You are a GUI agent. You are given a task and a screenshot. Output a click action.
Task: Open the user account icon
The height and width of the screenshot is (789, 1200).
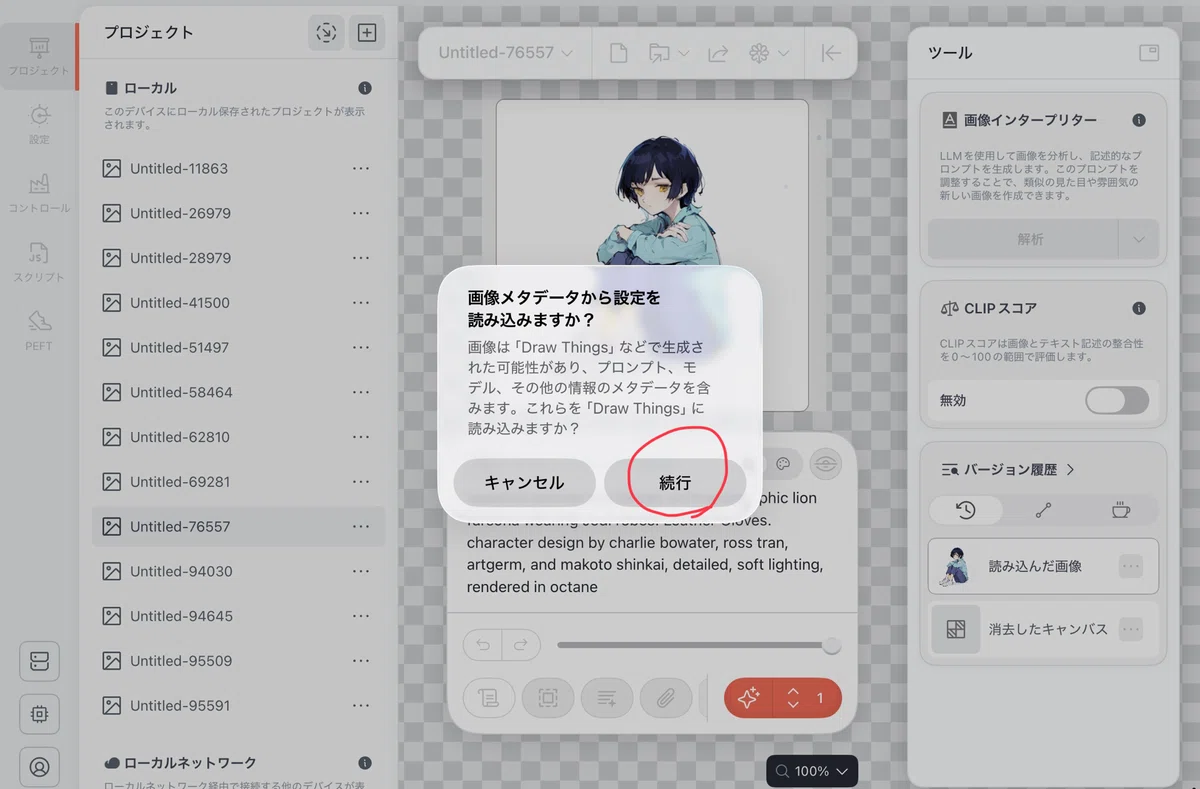tap(39, 767)
